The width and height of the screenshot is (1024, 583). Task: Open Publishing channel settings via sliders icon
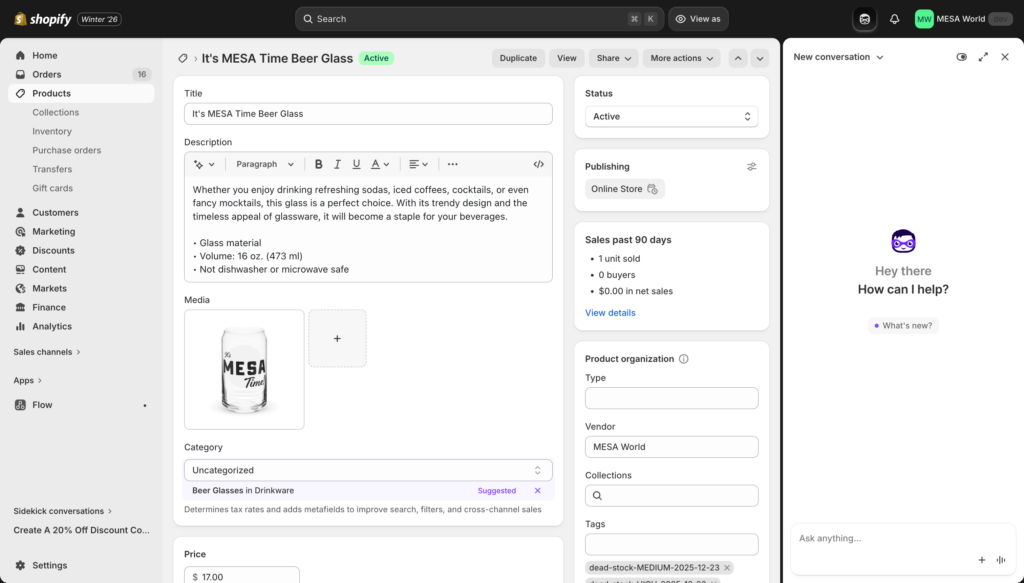pos(751,166)
